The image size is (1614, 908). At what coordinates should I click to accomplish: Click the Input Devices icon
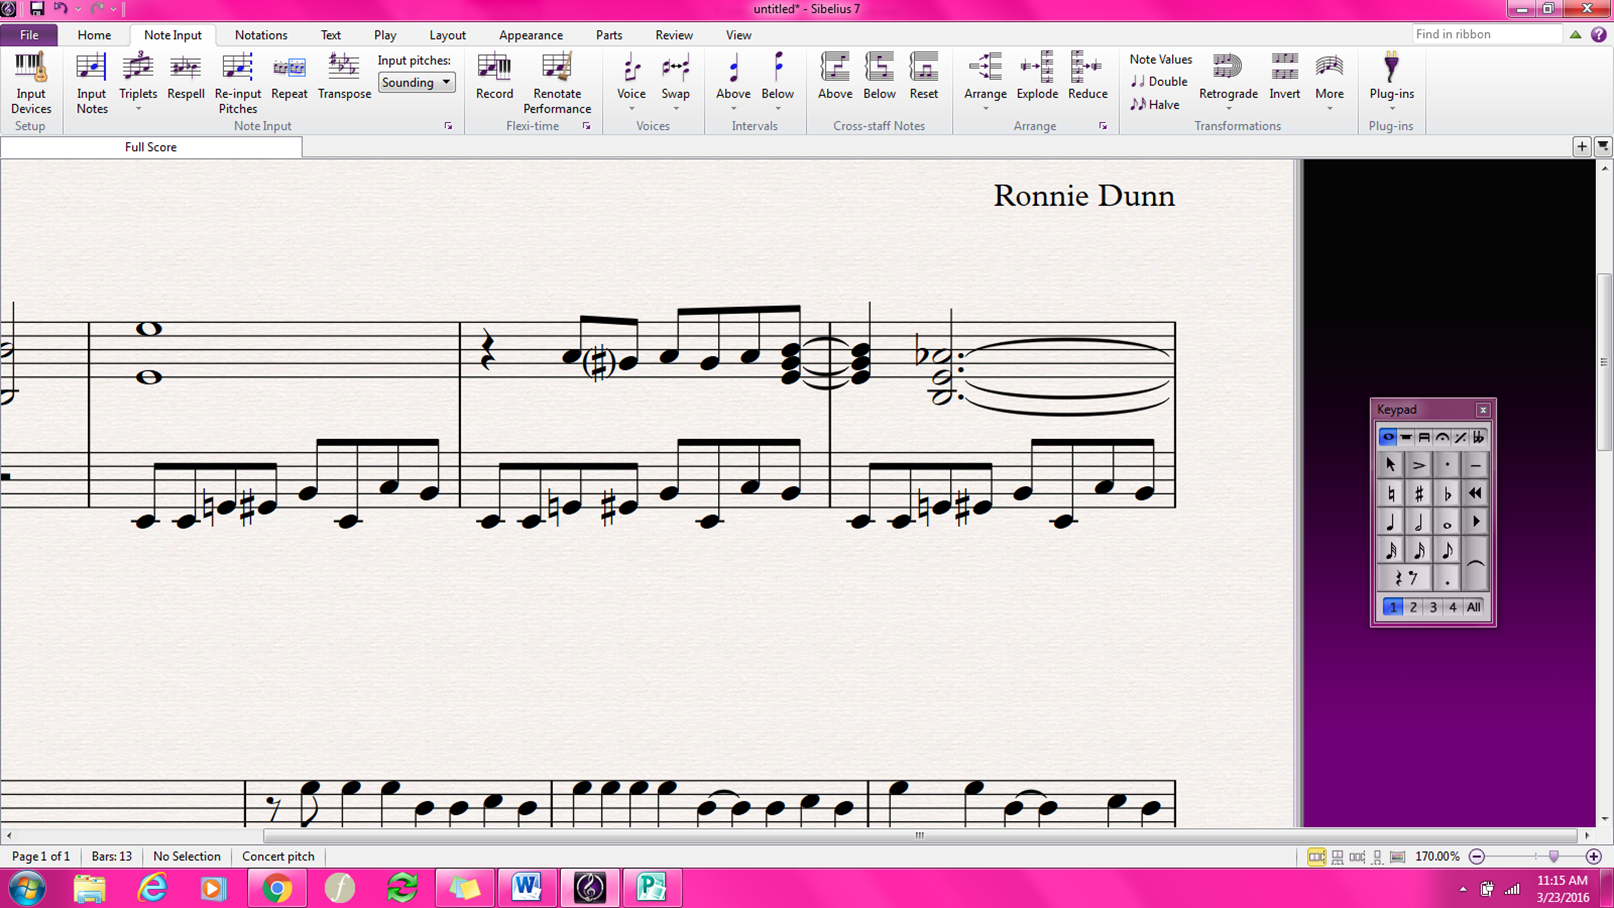point(30,82)
